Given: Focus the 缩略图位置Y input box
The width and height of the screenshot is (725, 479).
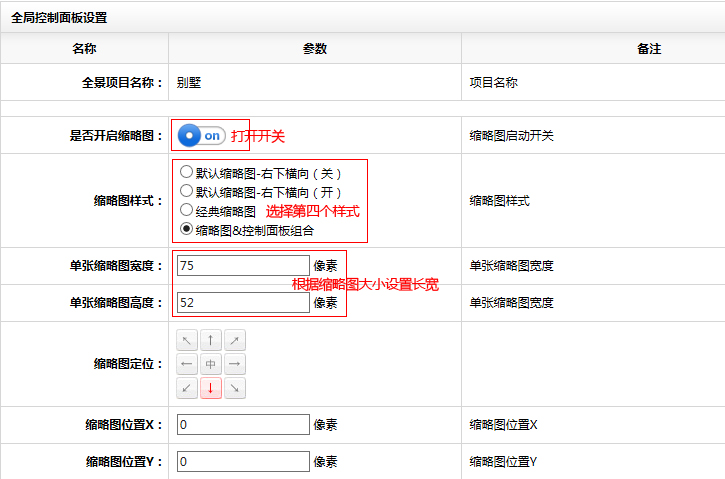Looking at the screenshot, I should [x=243, y=462].
